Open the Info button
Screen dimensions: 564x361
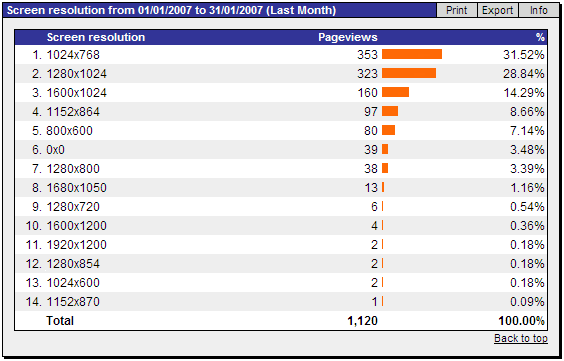(538, 10)
